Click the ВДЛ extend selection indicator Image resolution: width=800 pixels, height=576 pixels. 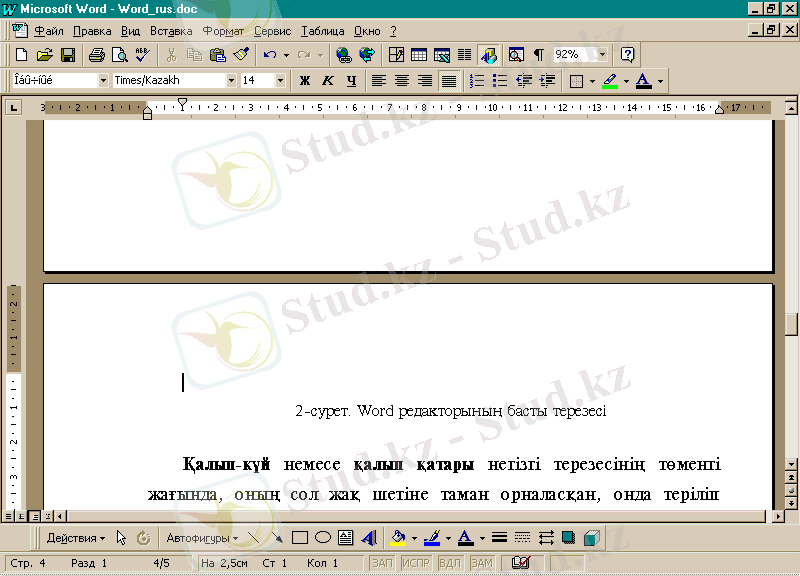point(449,563)
